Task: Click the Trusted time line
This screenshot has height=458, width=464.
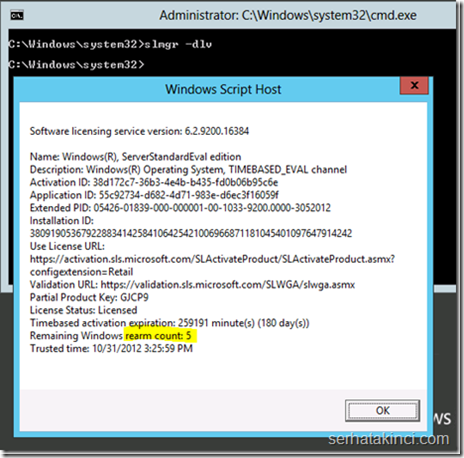Action: coord(111,349)
